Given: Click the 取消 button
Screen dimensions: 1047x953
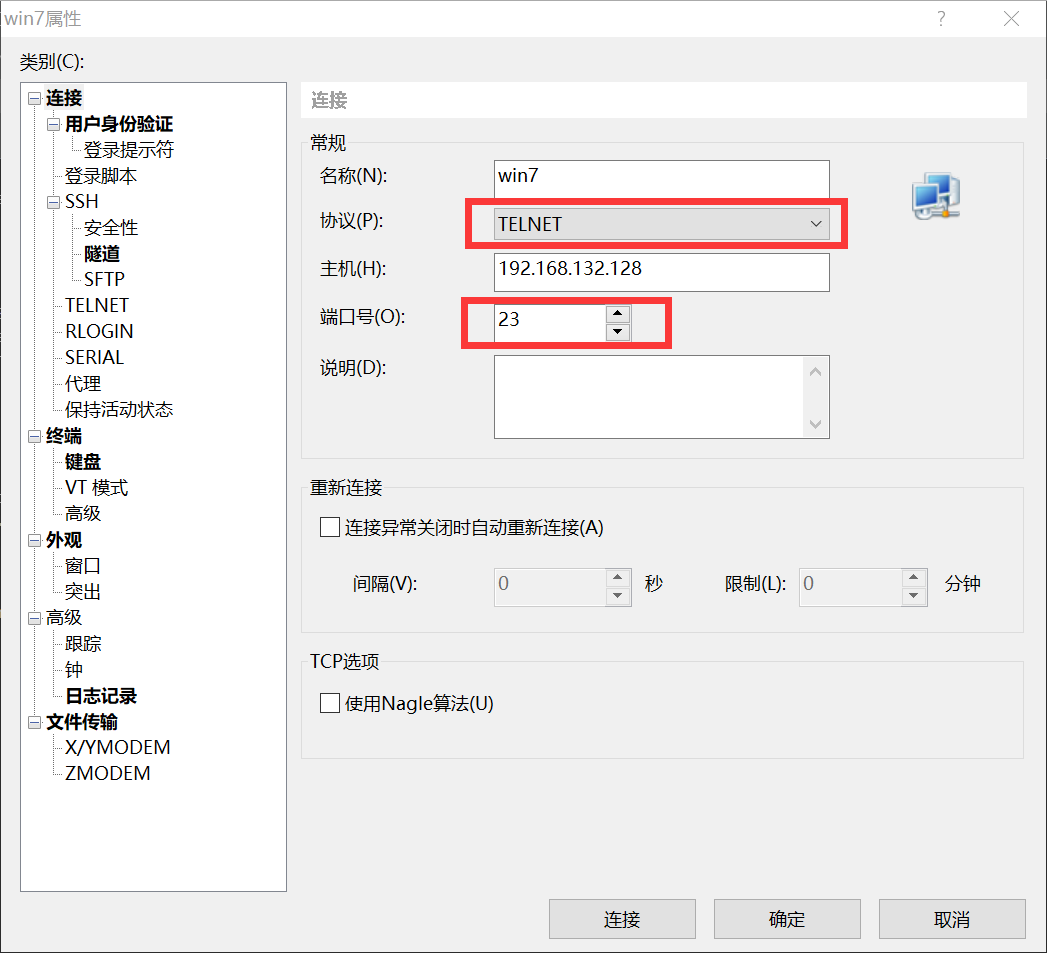Looking at the screenshot, I should [x=952, y=919].
